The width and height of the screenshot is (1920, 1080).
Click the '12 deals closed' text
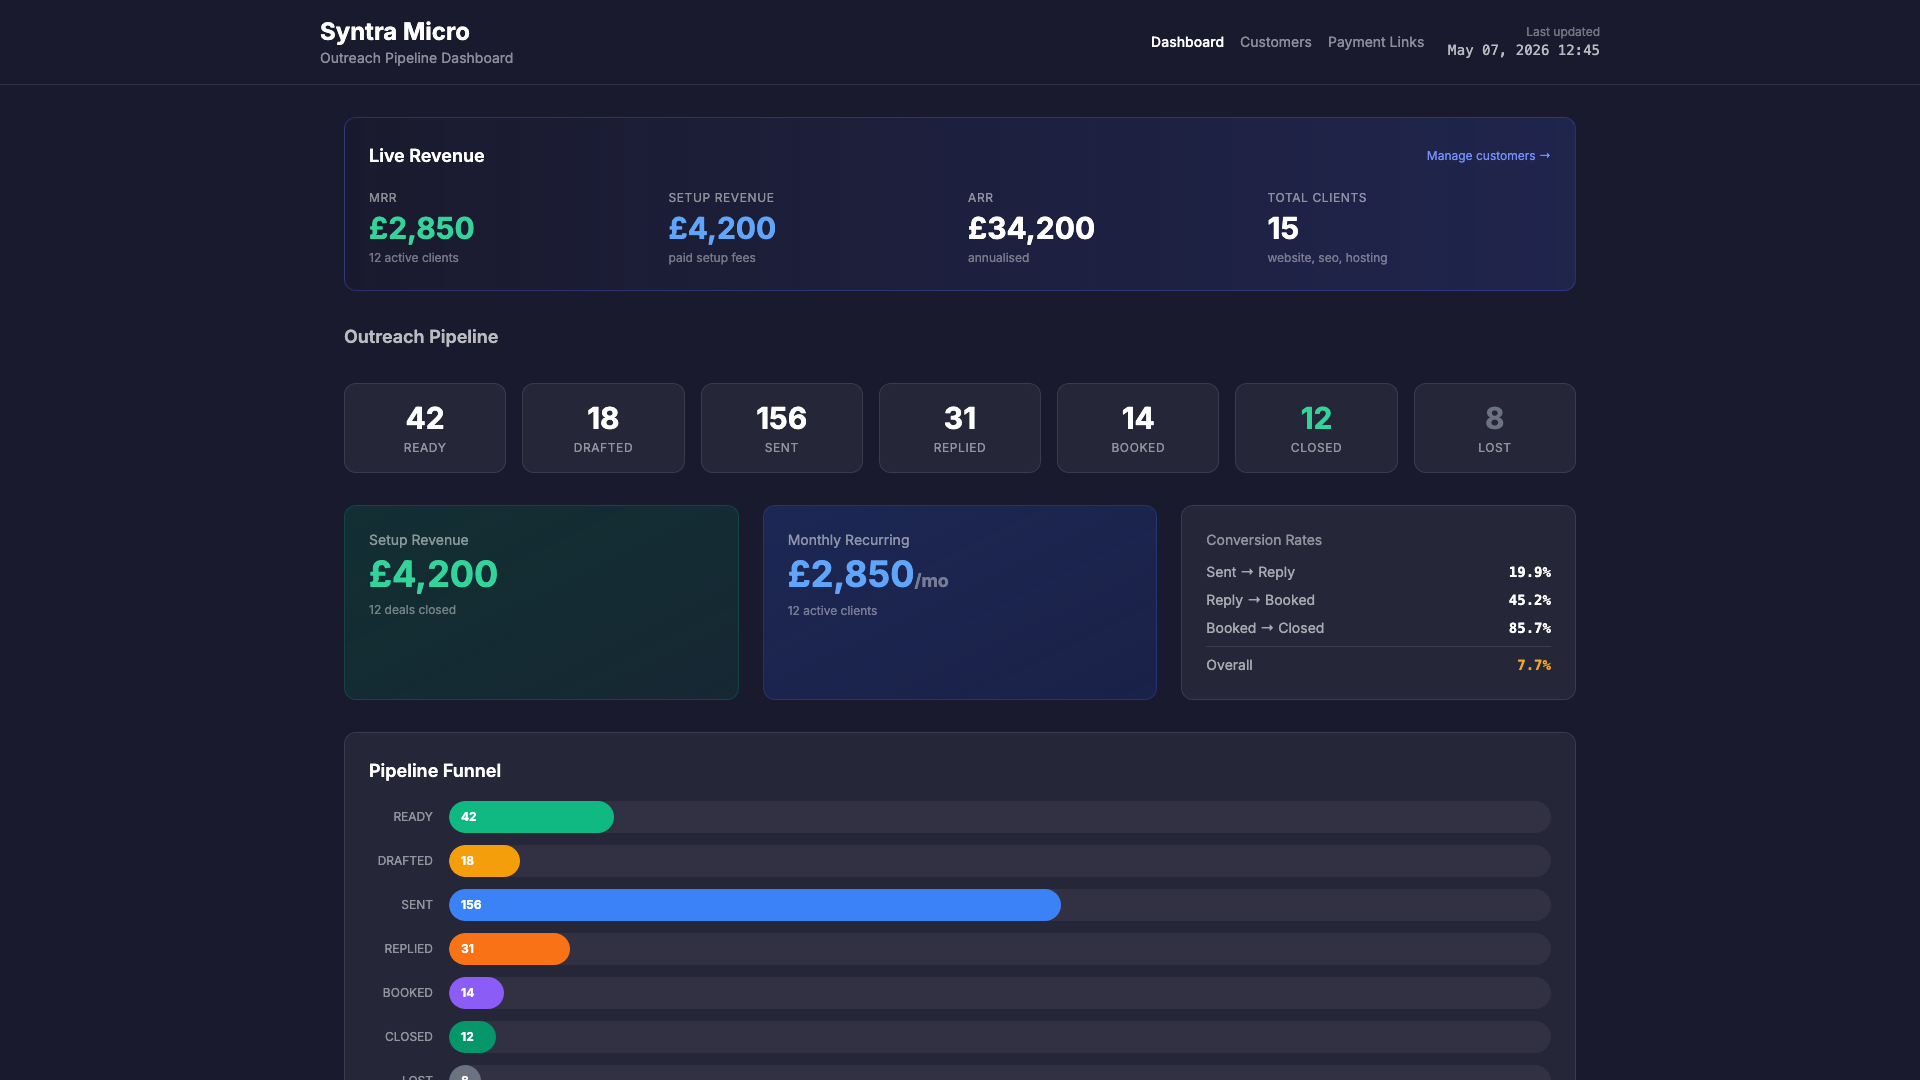[x=412, y=610]
